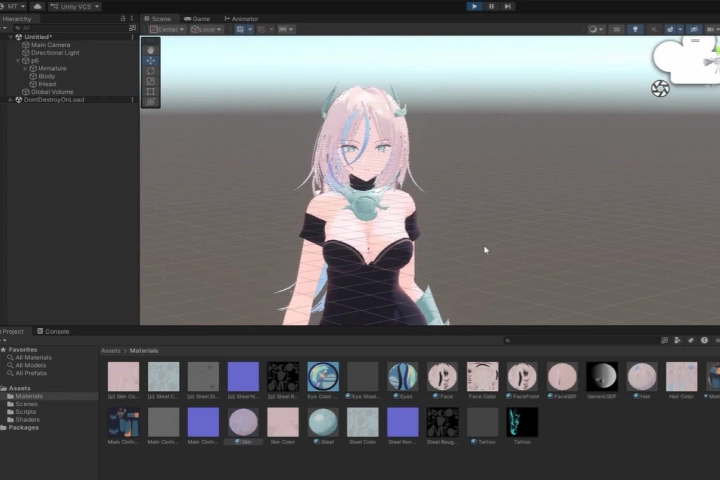Expand the Armature object in Hierarchy
Viewport: 720px width, 480px height.
click(x=25, y=68)
